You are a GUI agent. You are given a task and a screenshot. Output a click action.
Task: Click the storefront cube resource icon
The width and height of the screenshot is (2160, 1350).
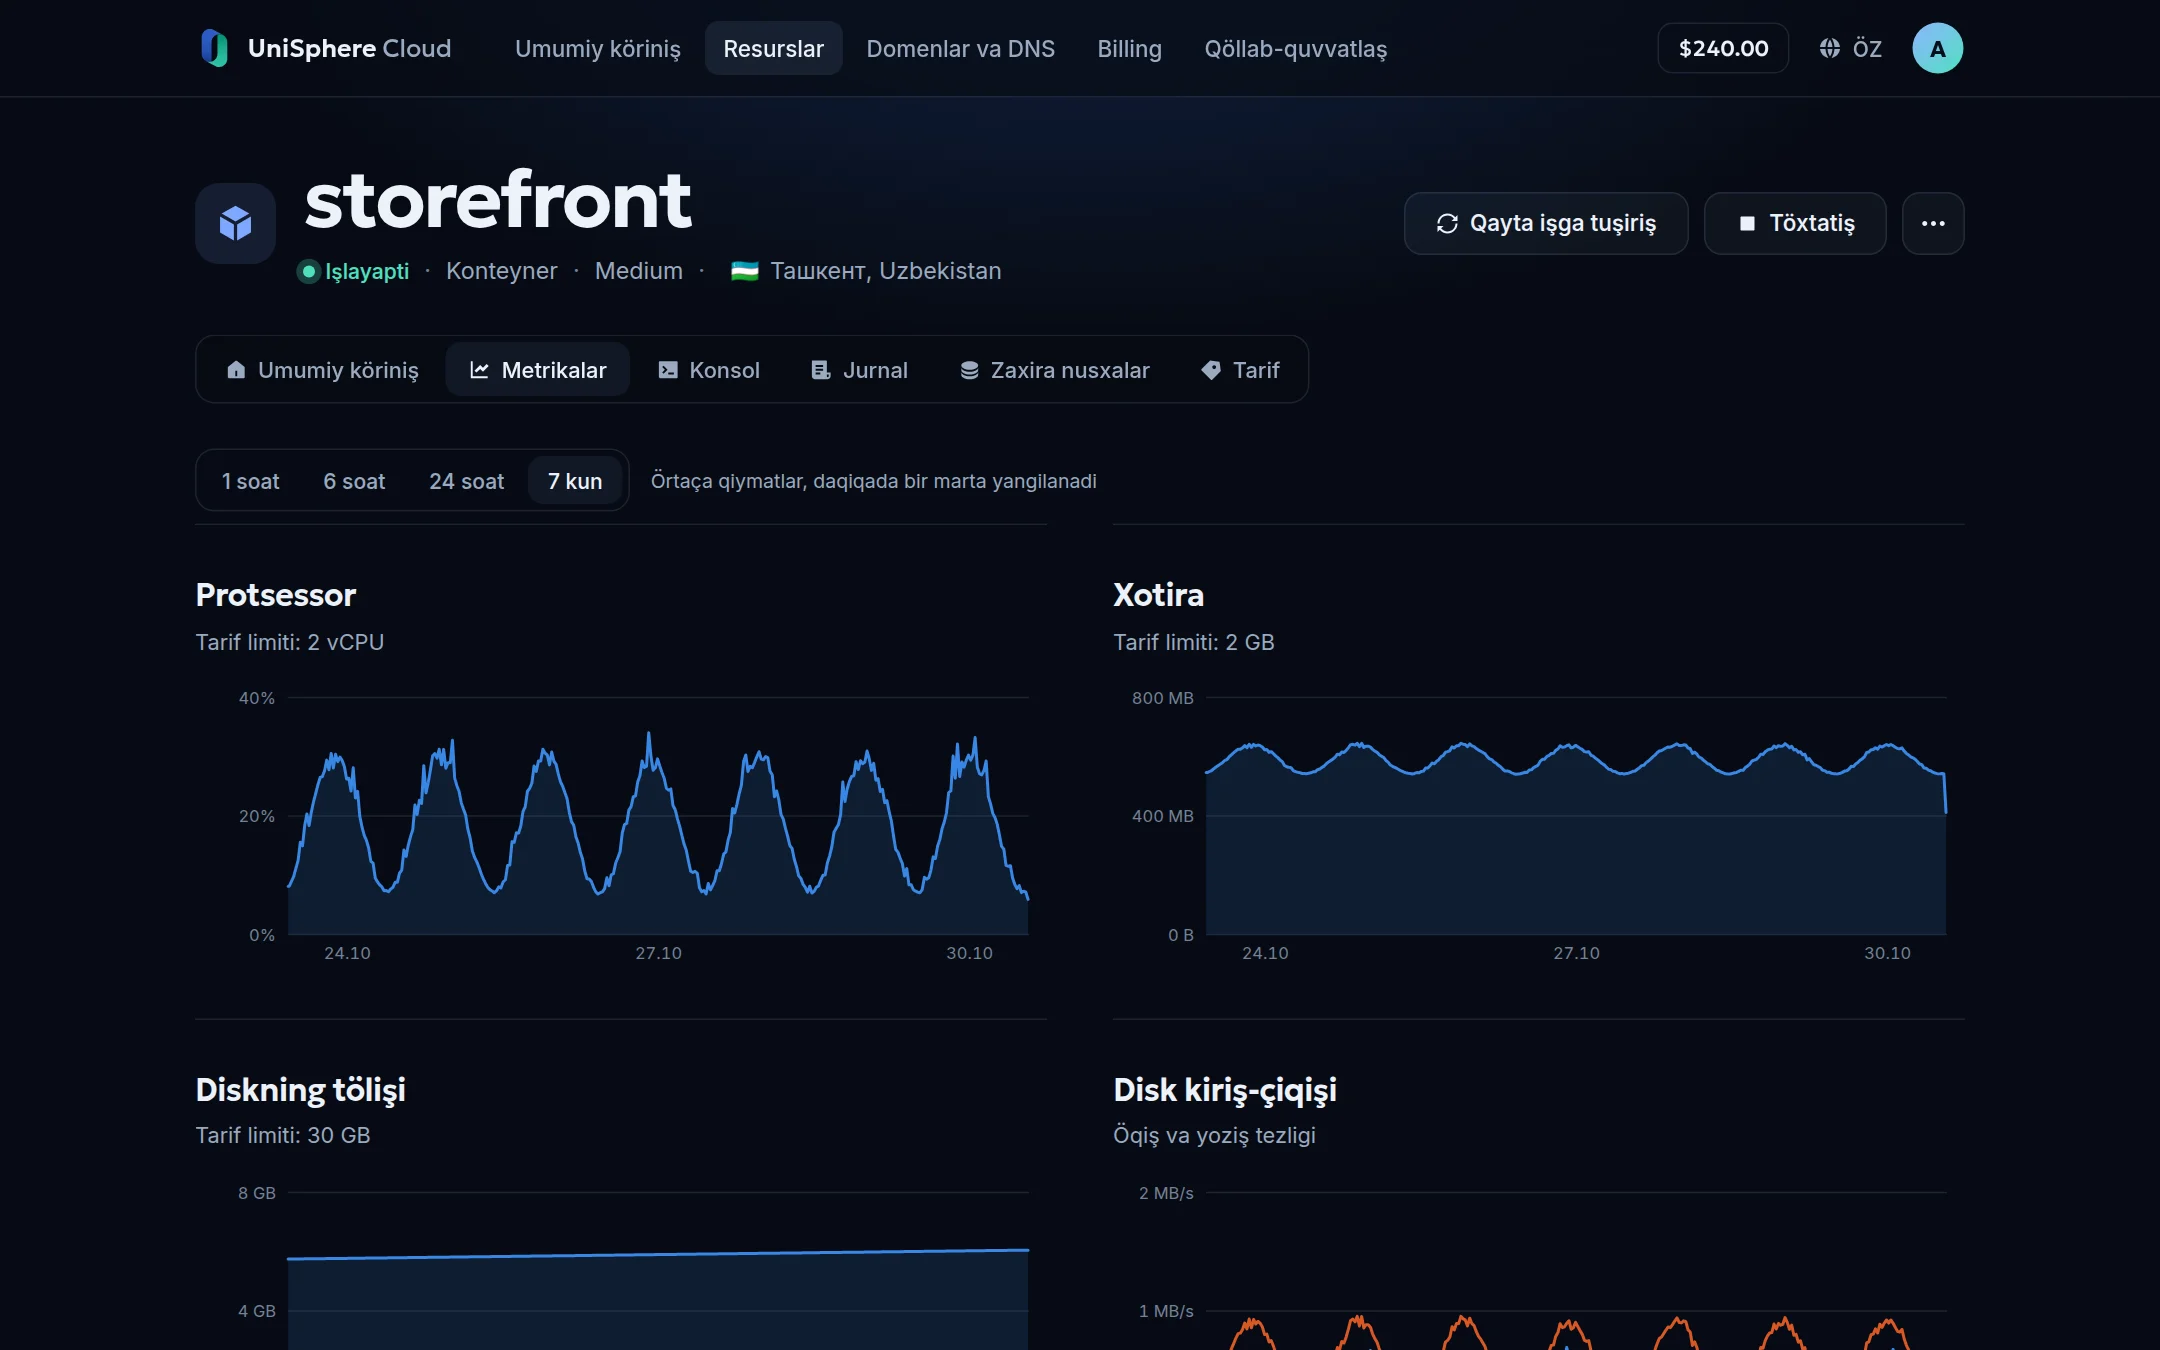coord(235,223)
